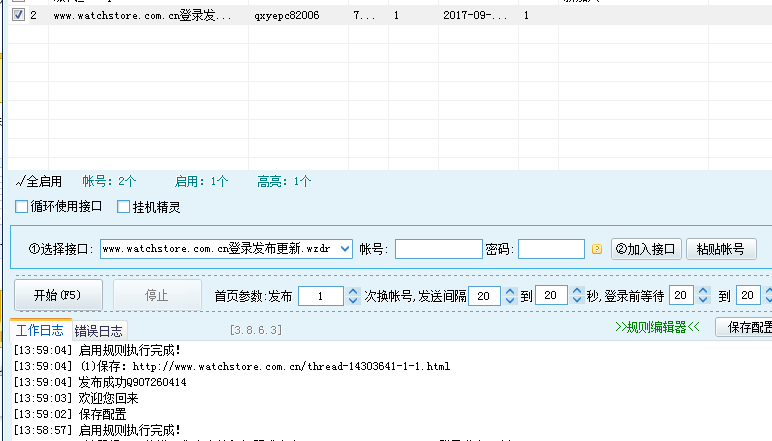
Task: Select the 2017-09-... date cell
Action: pos(478,15)
